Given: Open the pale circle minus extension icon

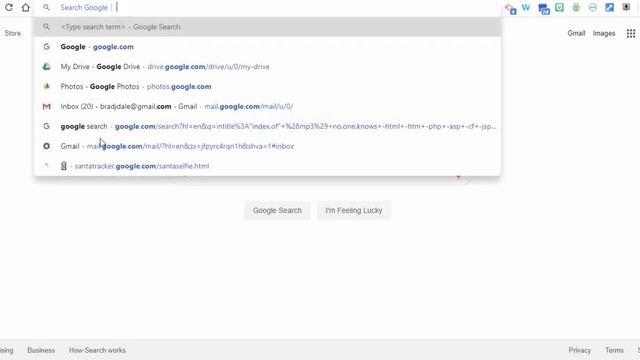Looking at the screenshot, I should (593, 7).
